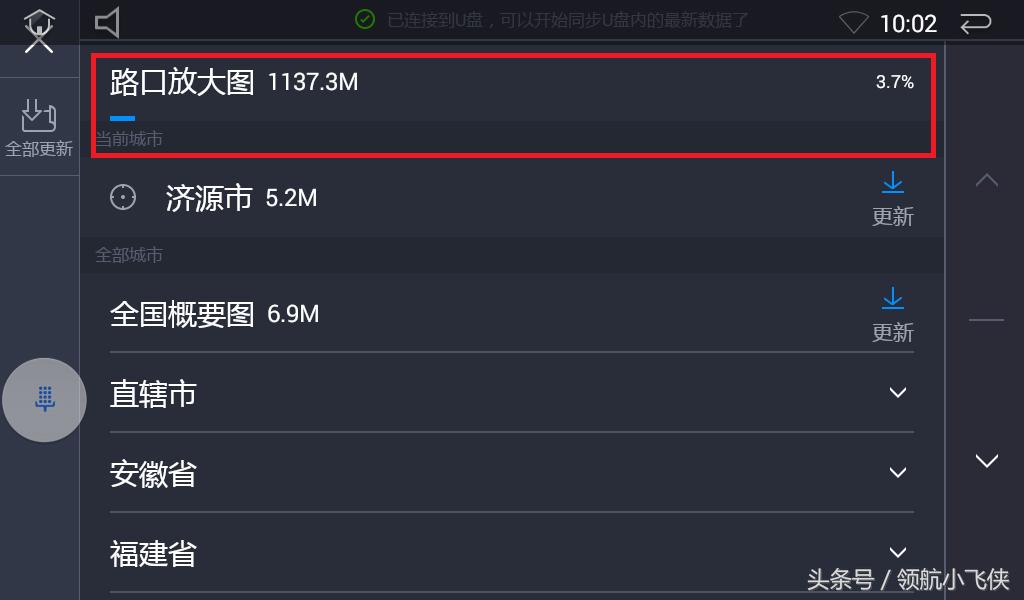
Task: Click the up arrow to scroll the list
Action: [986, 180]
